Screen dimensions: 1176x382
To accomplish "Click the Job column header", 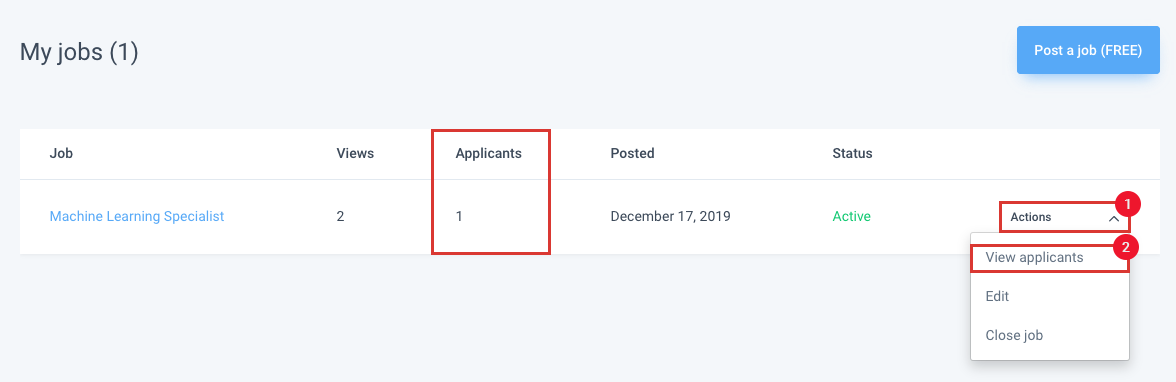I will point(61,153).
